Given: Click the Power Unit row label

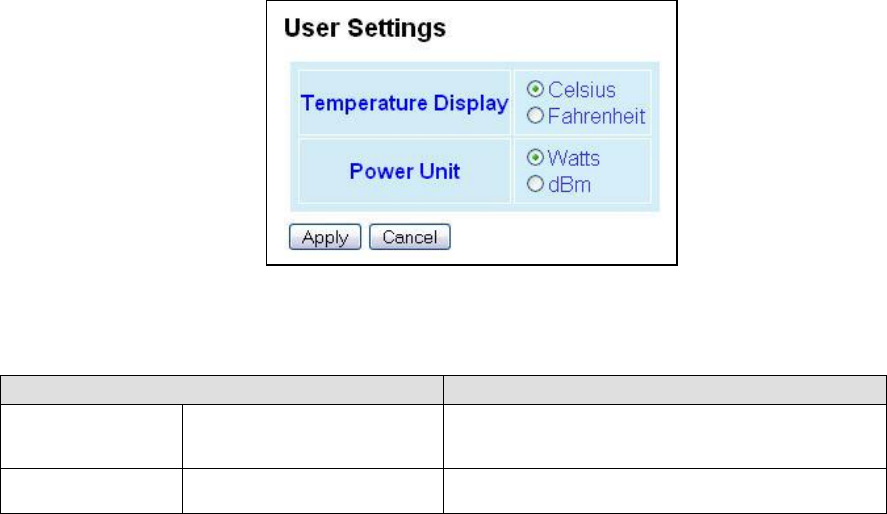Looking at the screenshot, I should pos(404,171).
